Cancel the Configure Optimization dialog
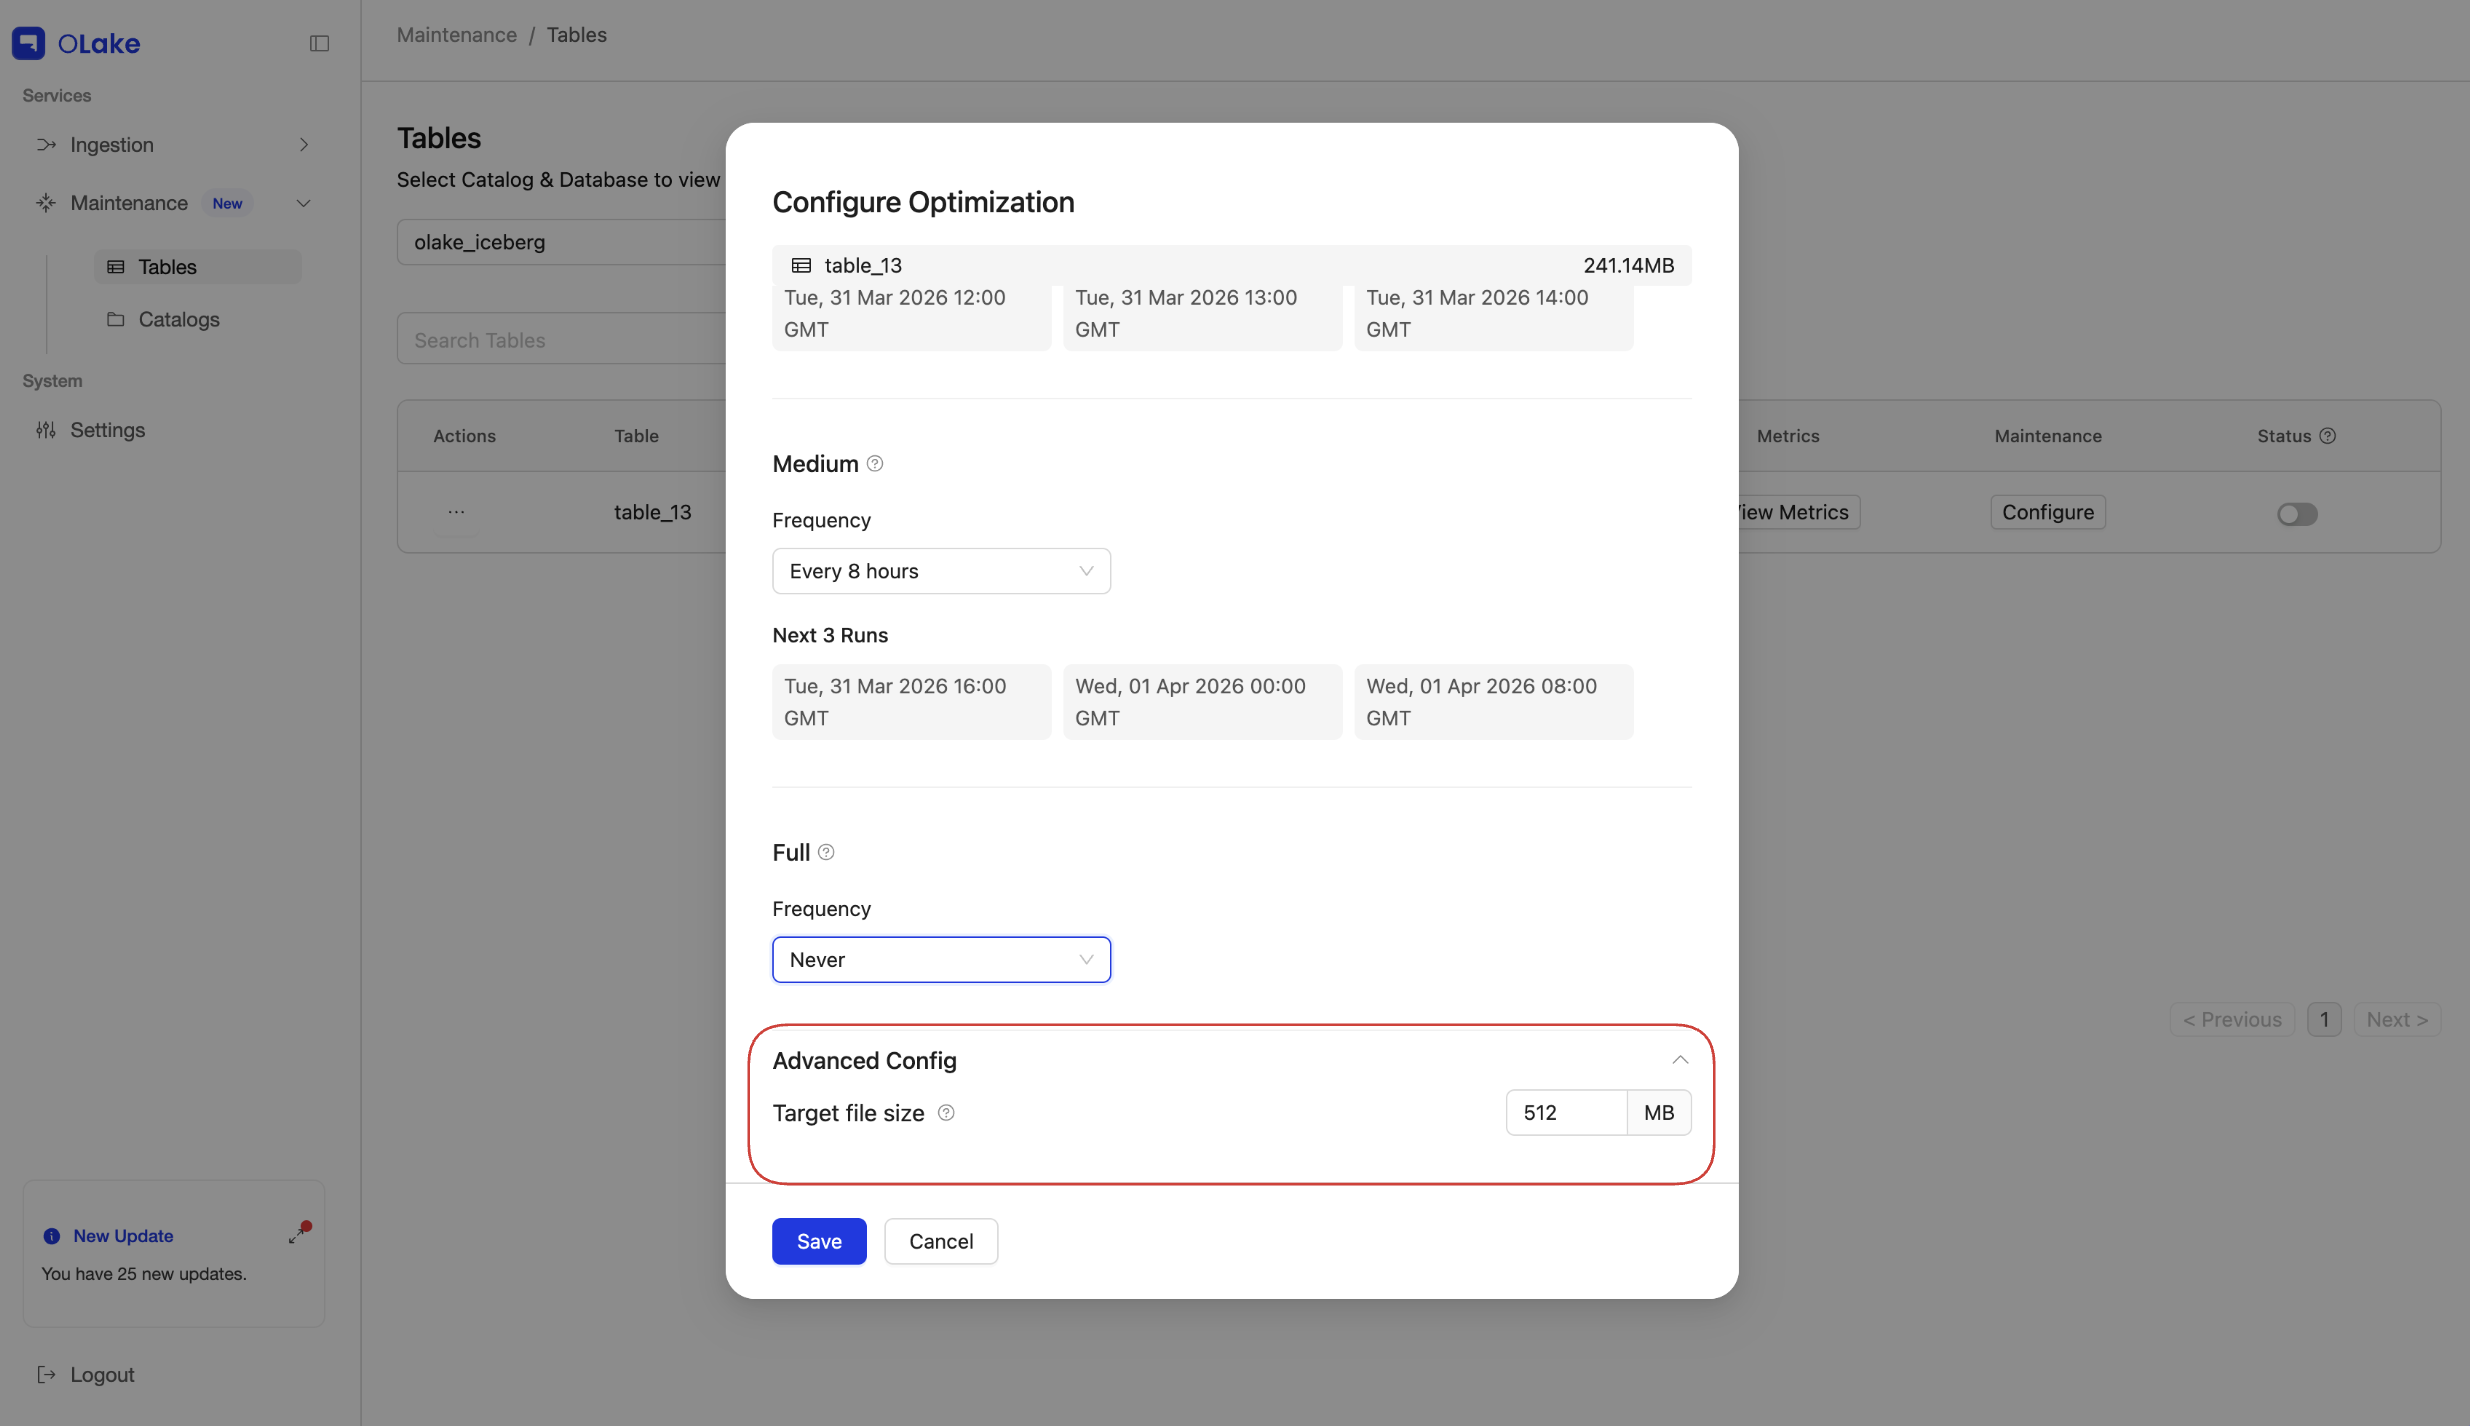This screenshot has height=1426, width=2470. coord(939,1240)
